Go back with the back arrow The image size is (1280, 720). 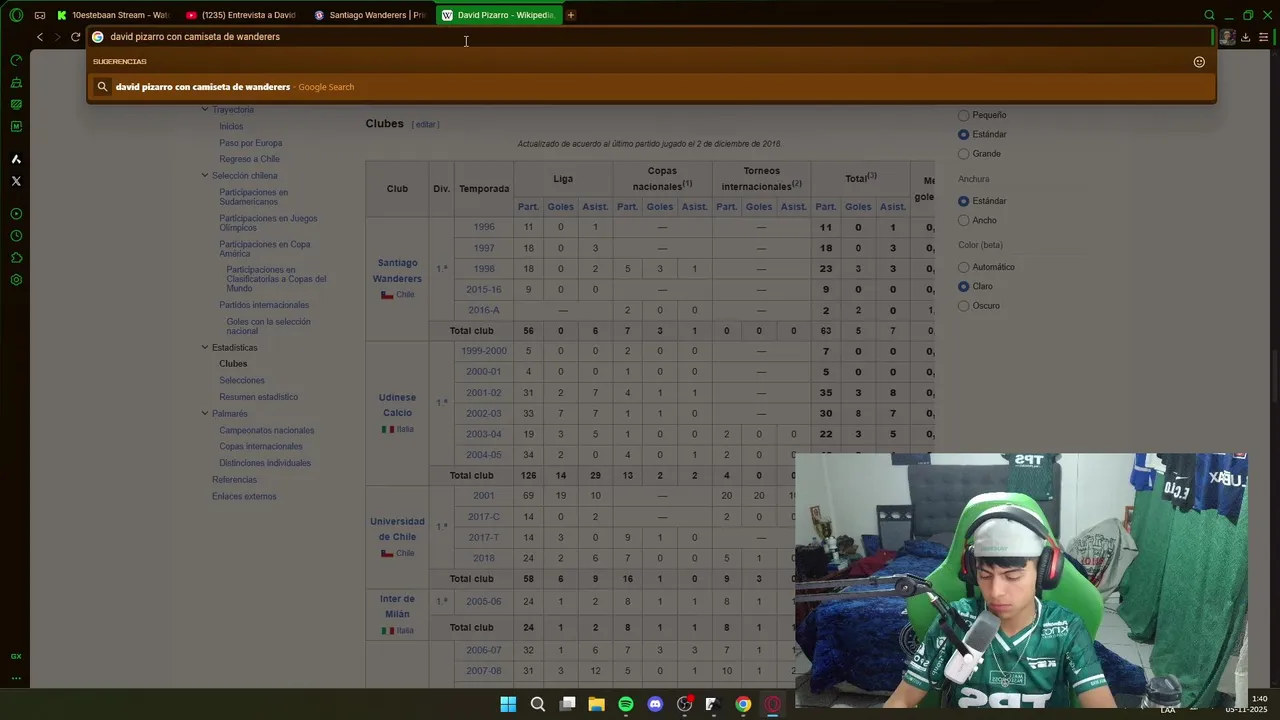[x=40, y=37]
